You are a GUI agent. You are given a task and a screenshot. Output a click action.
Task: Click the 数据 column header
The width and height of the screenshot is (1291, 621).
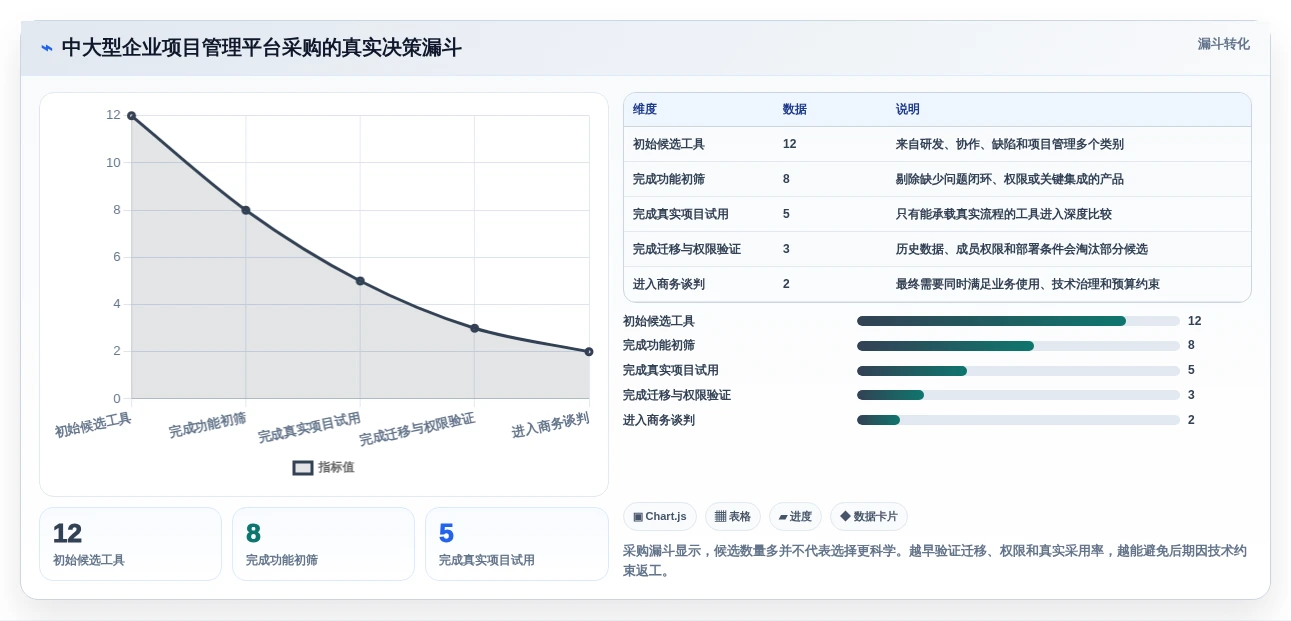[795, 109]
